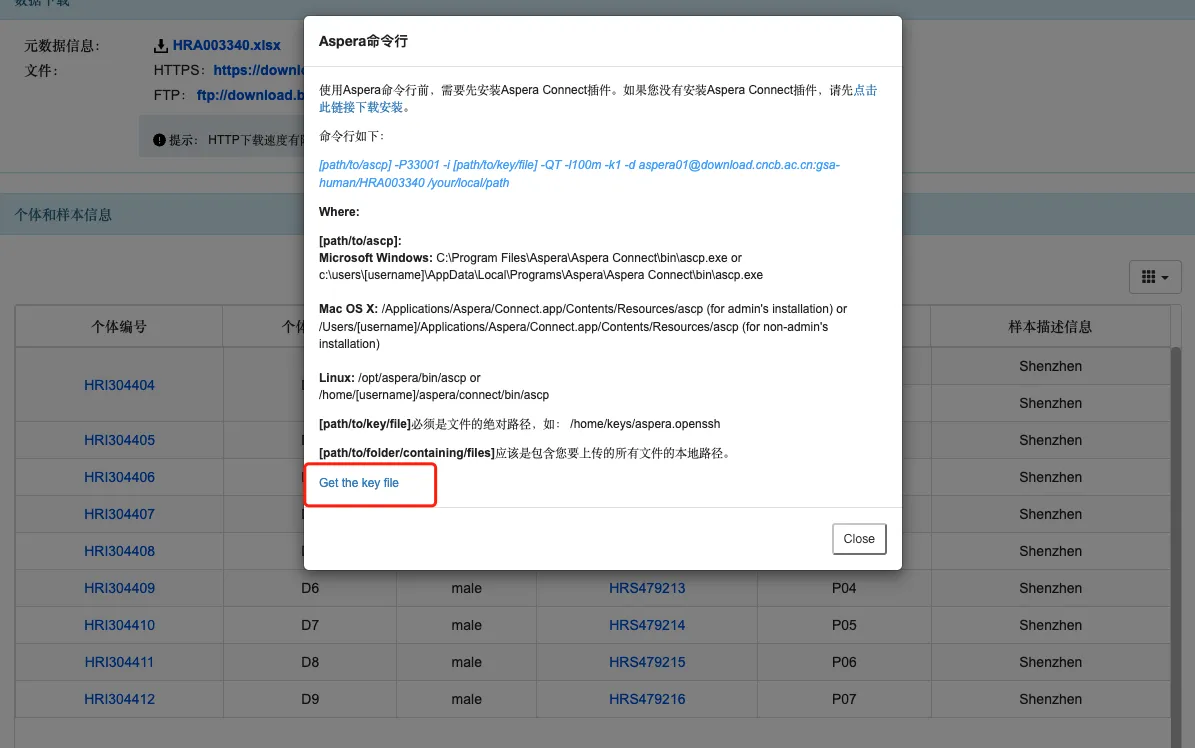Click the 个体和样本信息 section heading
1195x748 pixels.
(63, 215)
